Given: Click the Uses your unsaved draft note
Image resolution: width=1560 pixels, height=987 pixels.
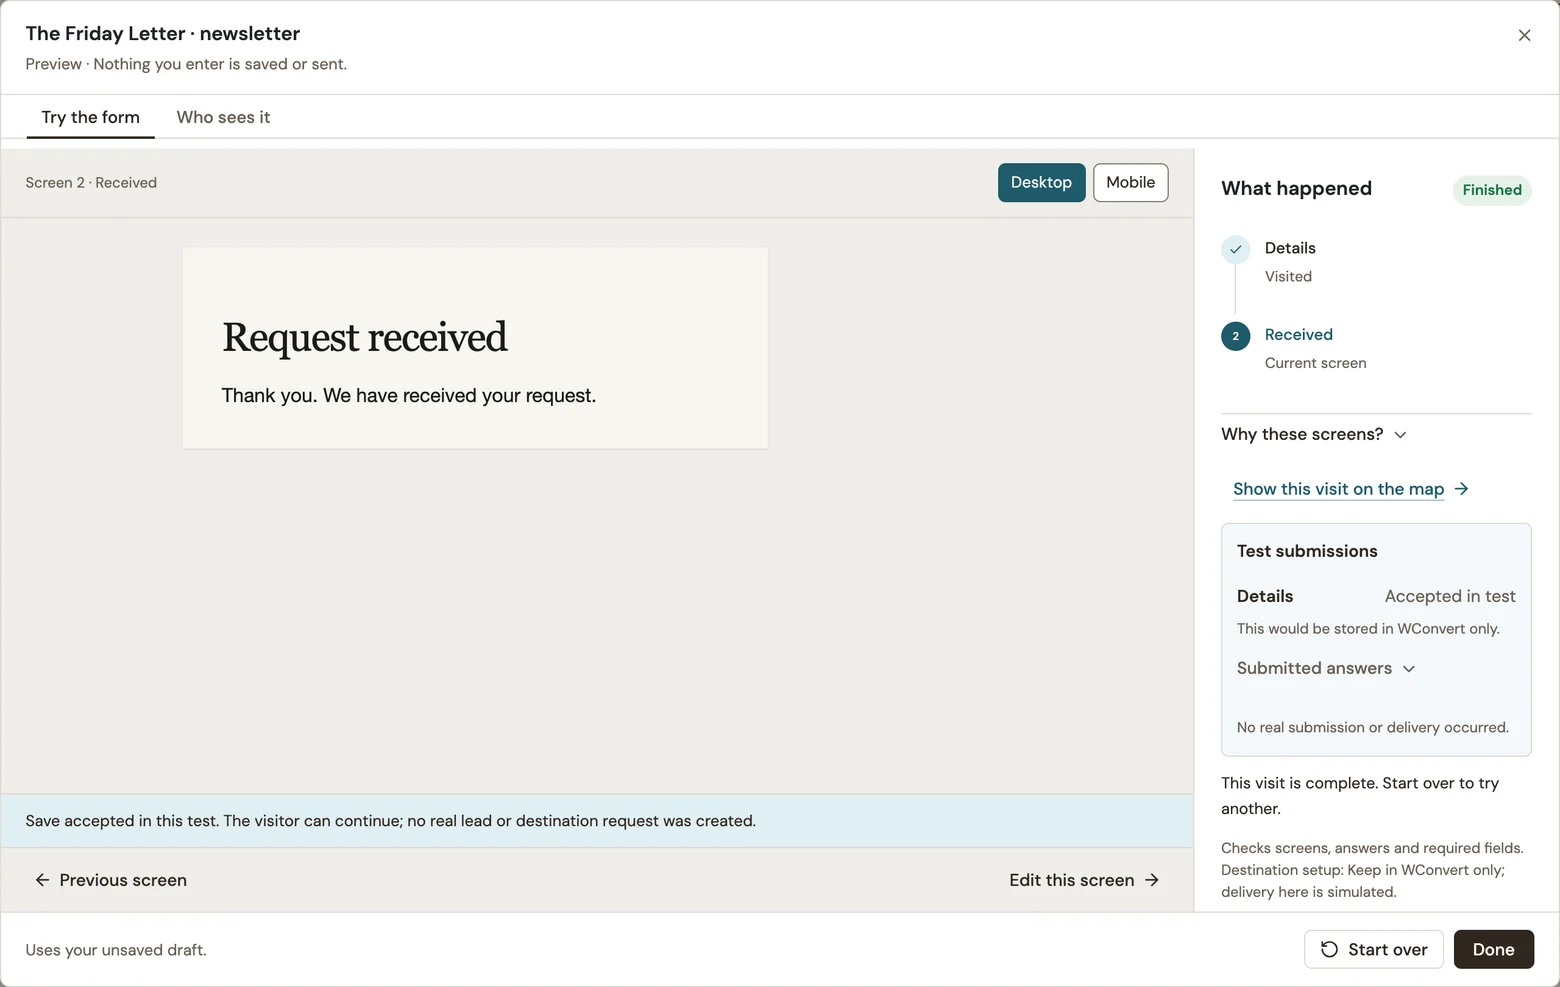Looking at the screenshot, I should [x=116, y=950].
